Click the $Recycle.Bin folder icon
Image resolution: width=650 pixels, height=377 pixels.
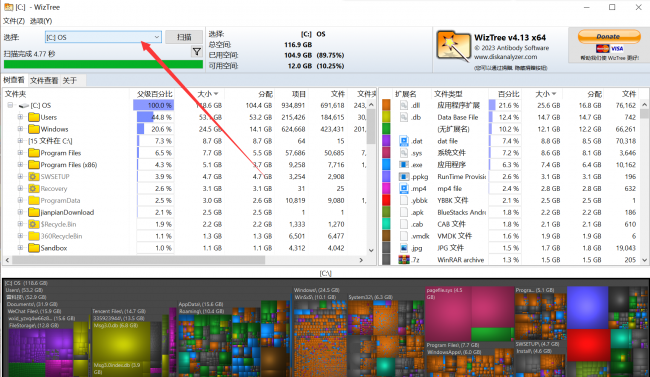point(34,224)
